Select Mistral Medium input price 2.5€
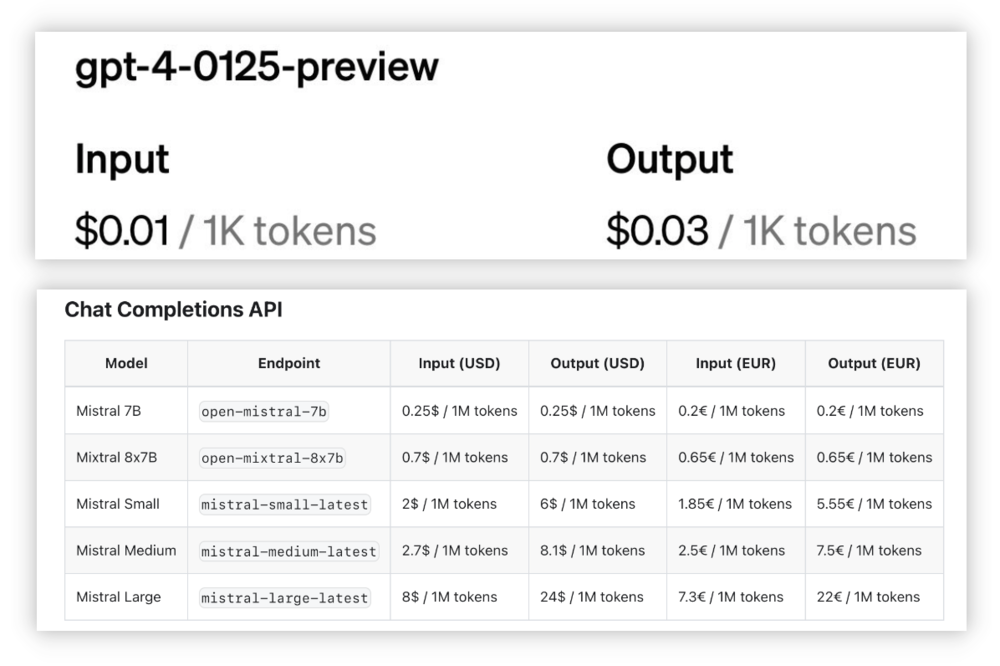 coord(732,551)
